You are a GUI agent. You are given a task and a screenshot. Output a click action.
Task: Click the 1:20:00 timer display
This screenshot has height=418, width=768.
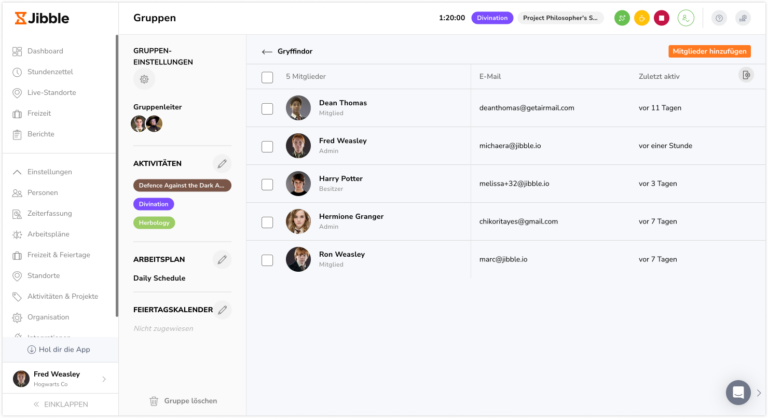tap(452, 18)
